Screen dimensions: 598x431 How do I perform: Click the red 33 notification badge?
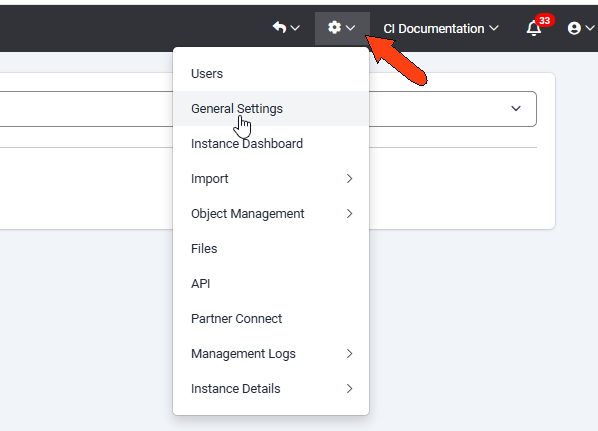tap(545, 20)
